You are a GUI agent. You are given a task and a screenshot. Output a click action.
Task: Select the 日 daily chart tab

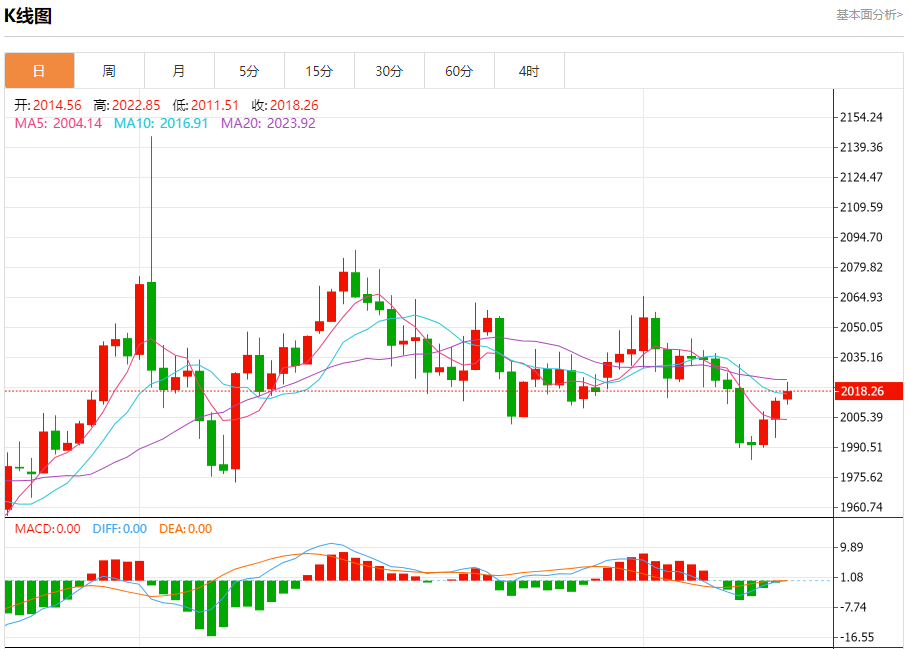click(39, 71)
